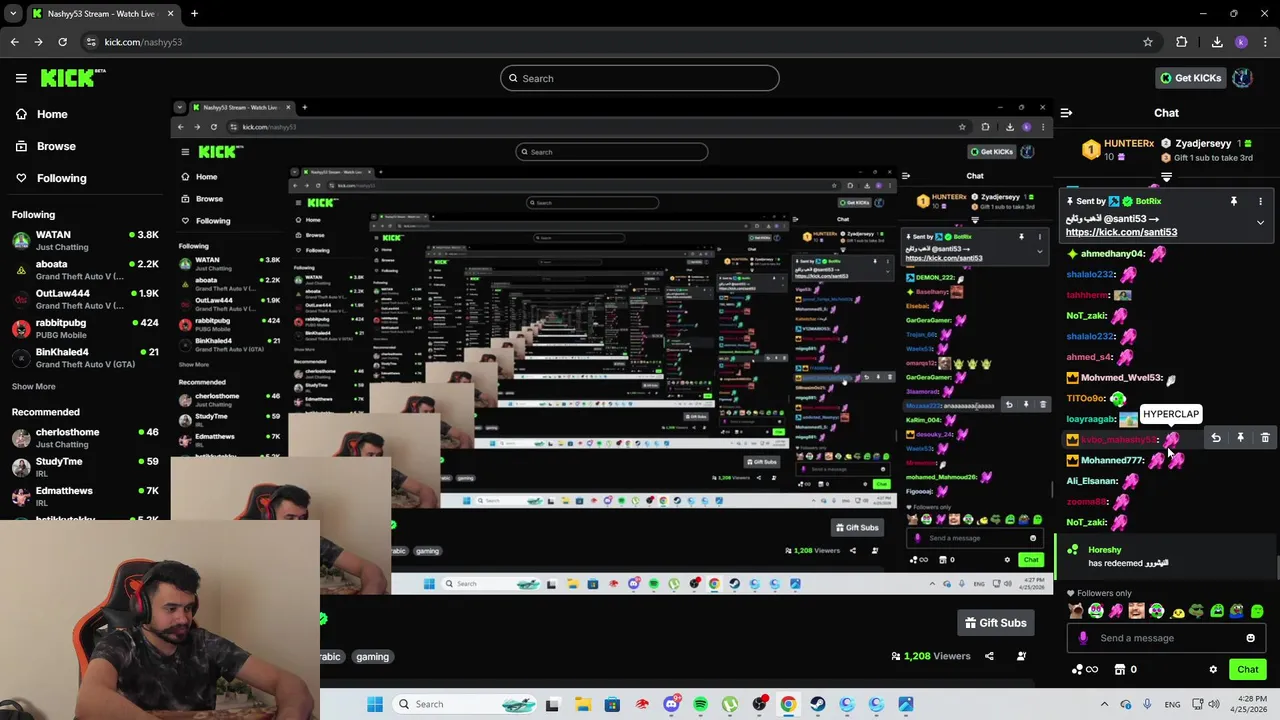This screenshot has height=720, width=1280.
Task: Click username Mohanned777 in chat
Action: coord(1112,461)
